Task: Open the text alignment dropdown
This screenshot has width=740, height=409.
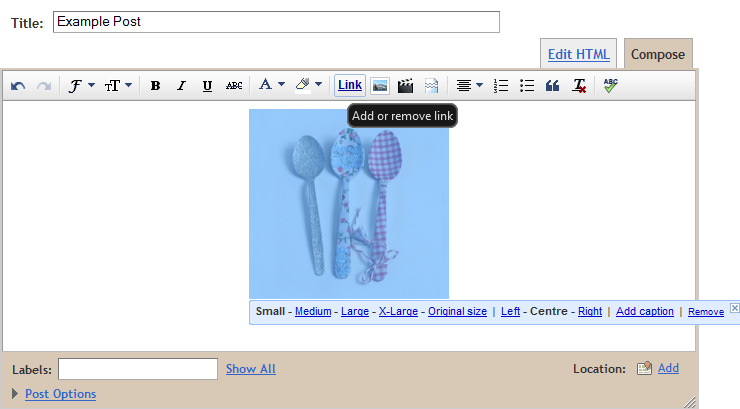Action: click(469, 86)
